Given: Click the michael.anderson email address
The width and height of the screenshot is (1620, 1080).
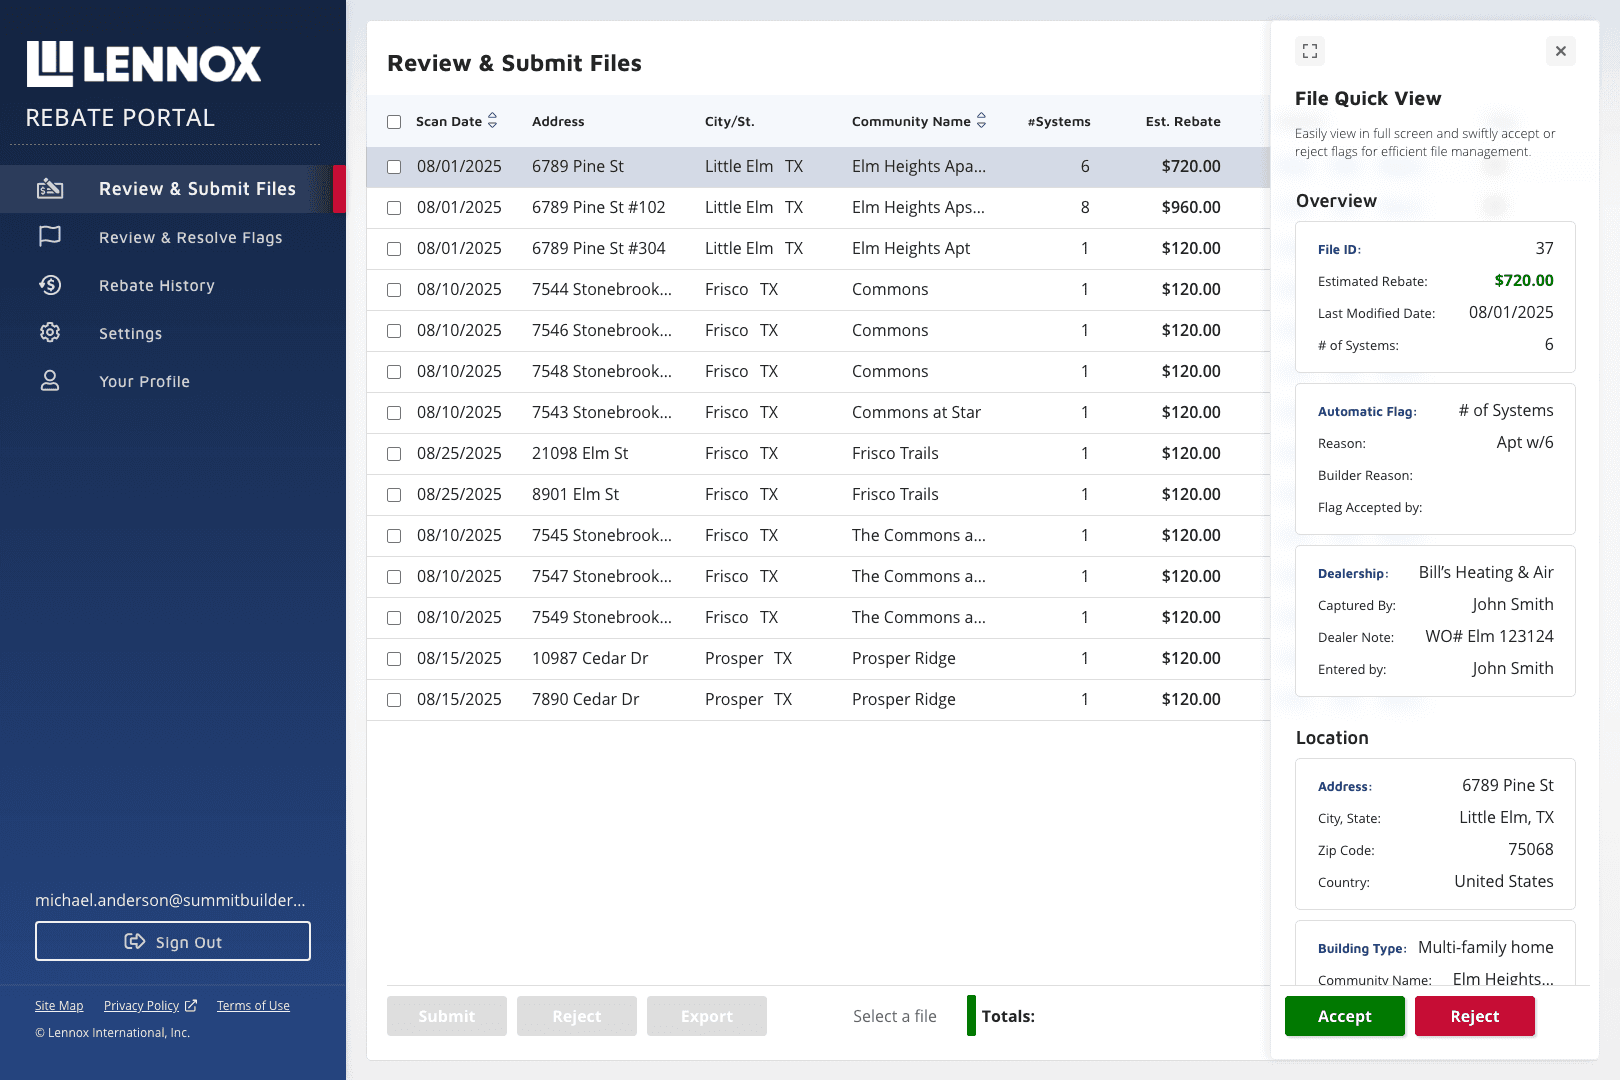Looking at the screenshot, I should pos(170,900).
